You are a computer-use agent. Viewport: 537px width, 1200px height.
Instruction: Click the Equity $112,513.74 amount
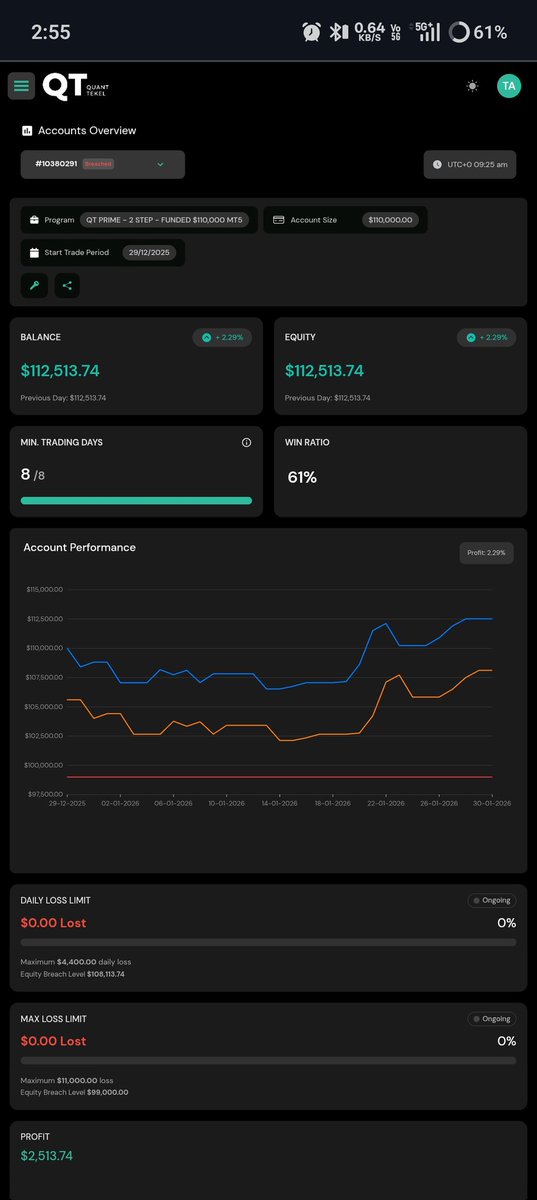tap(324, 371)
